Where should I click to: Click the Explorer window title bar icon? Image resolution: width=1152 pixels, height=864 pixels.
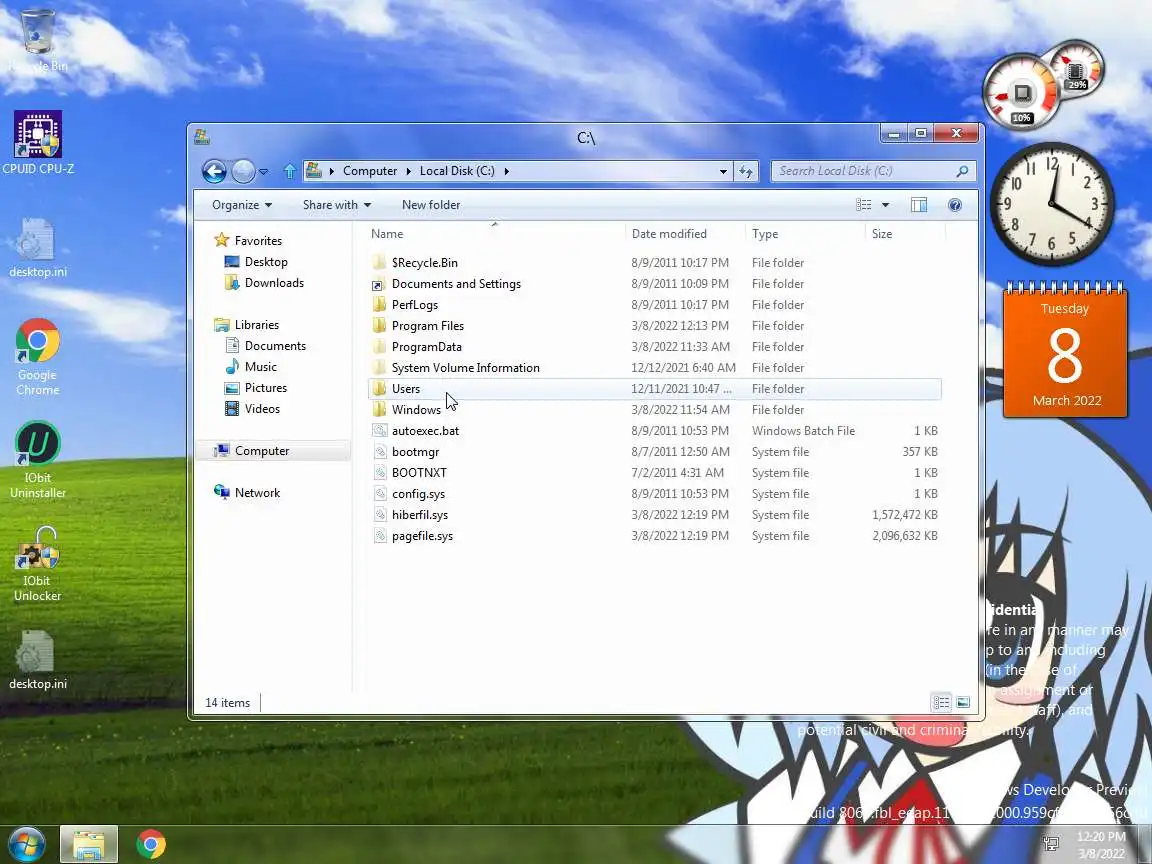pos(202,137)
